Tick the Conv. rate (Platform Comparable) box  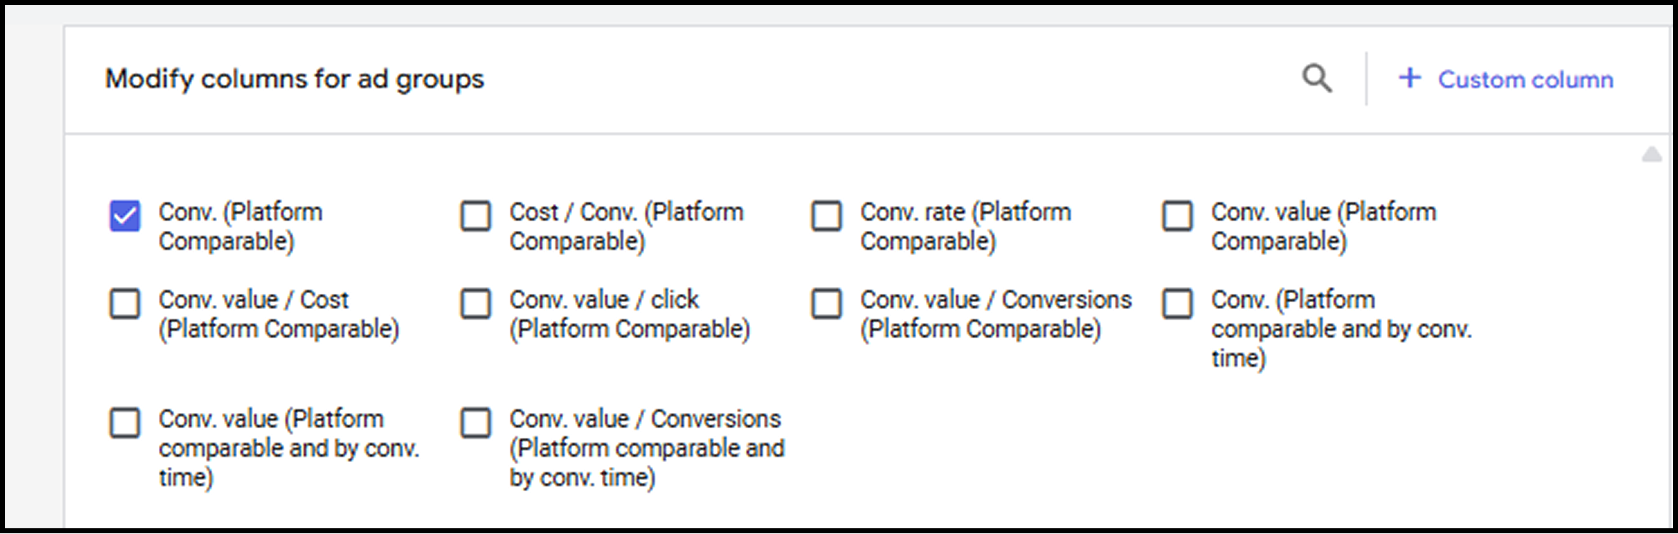pyautogui.click(x=827, y=216)
